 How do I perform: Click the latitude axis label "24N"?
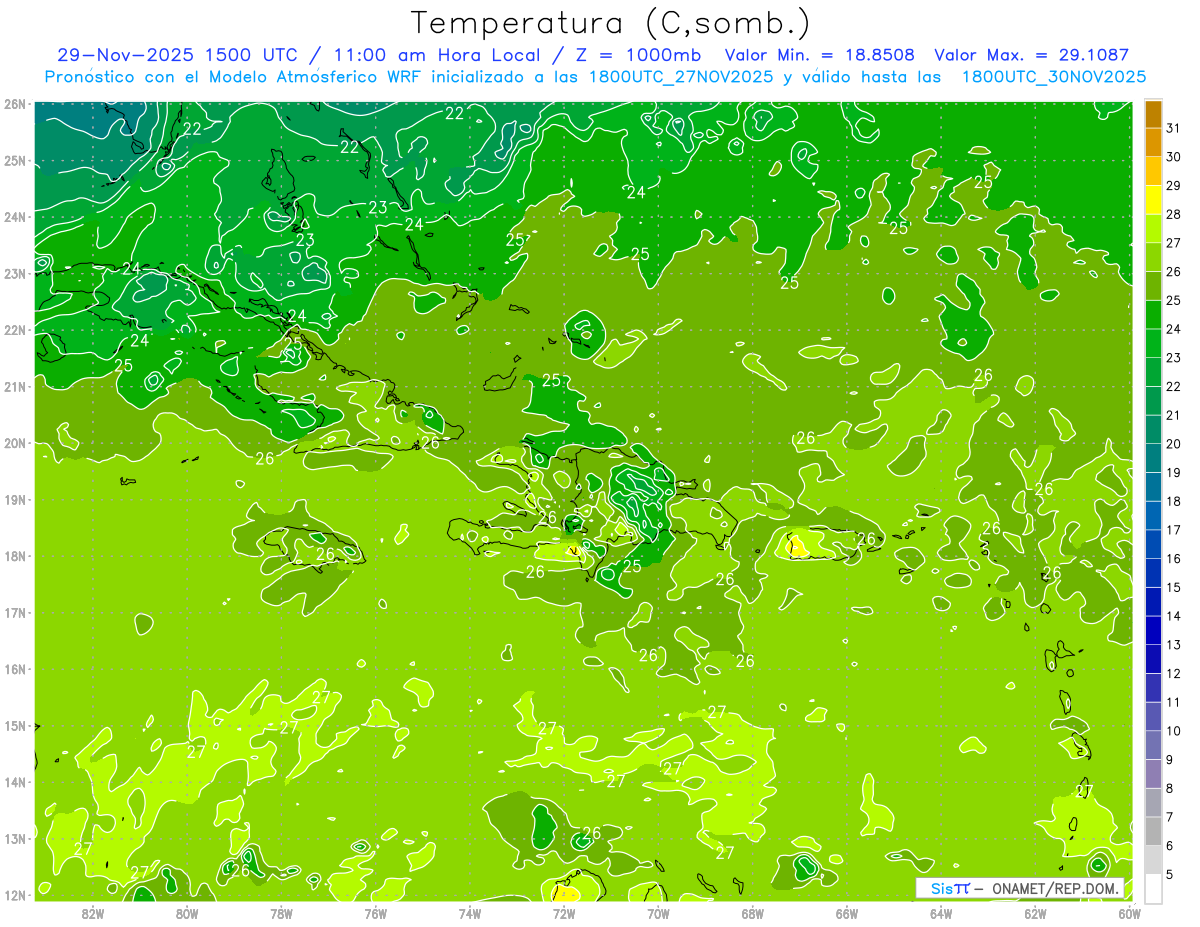[15, 217]
